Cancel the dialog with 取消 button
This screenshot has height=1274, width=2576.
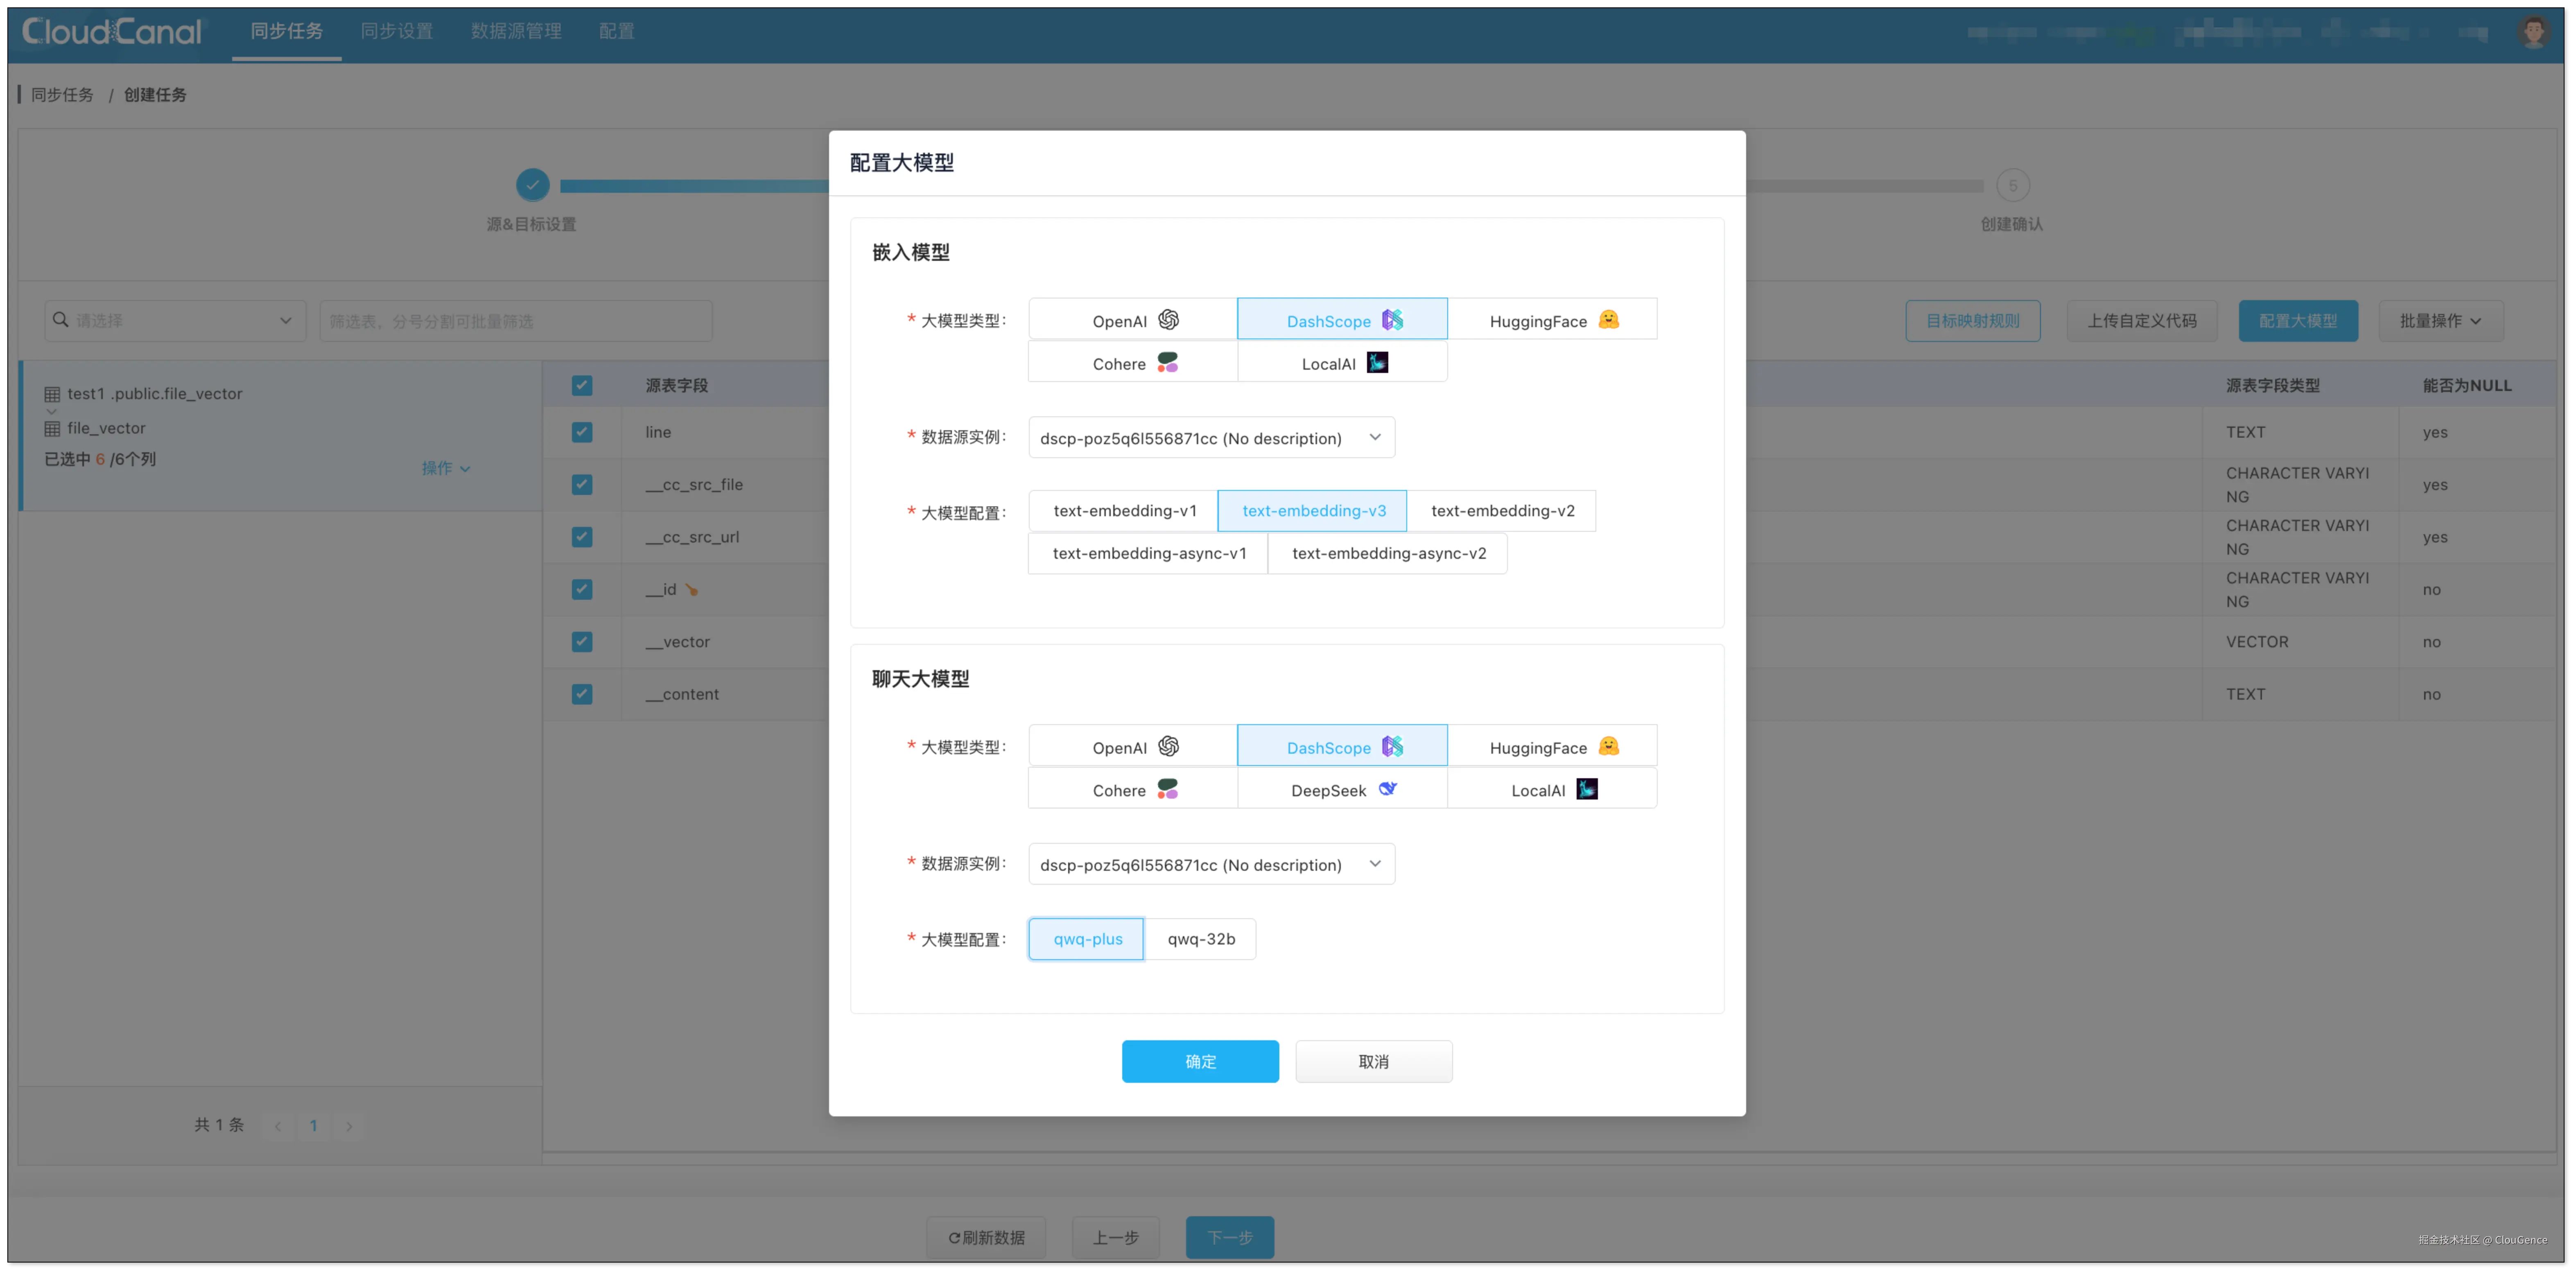pos(1373,1062)
